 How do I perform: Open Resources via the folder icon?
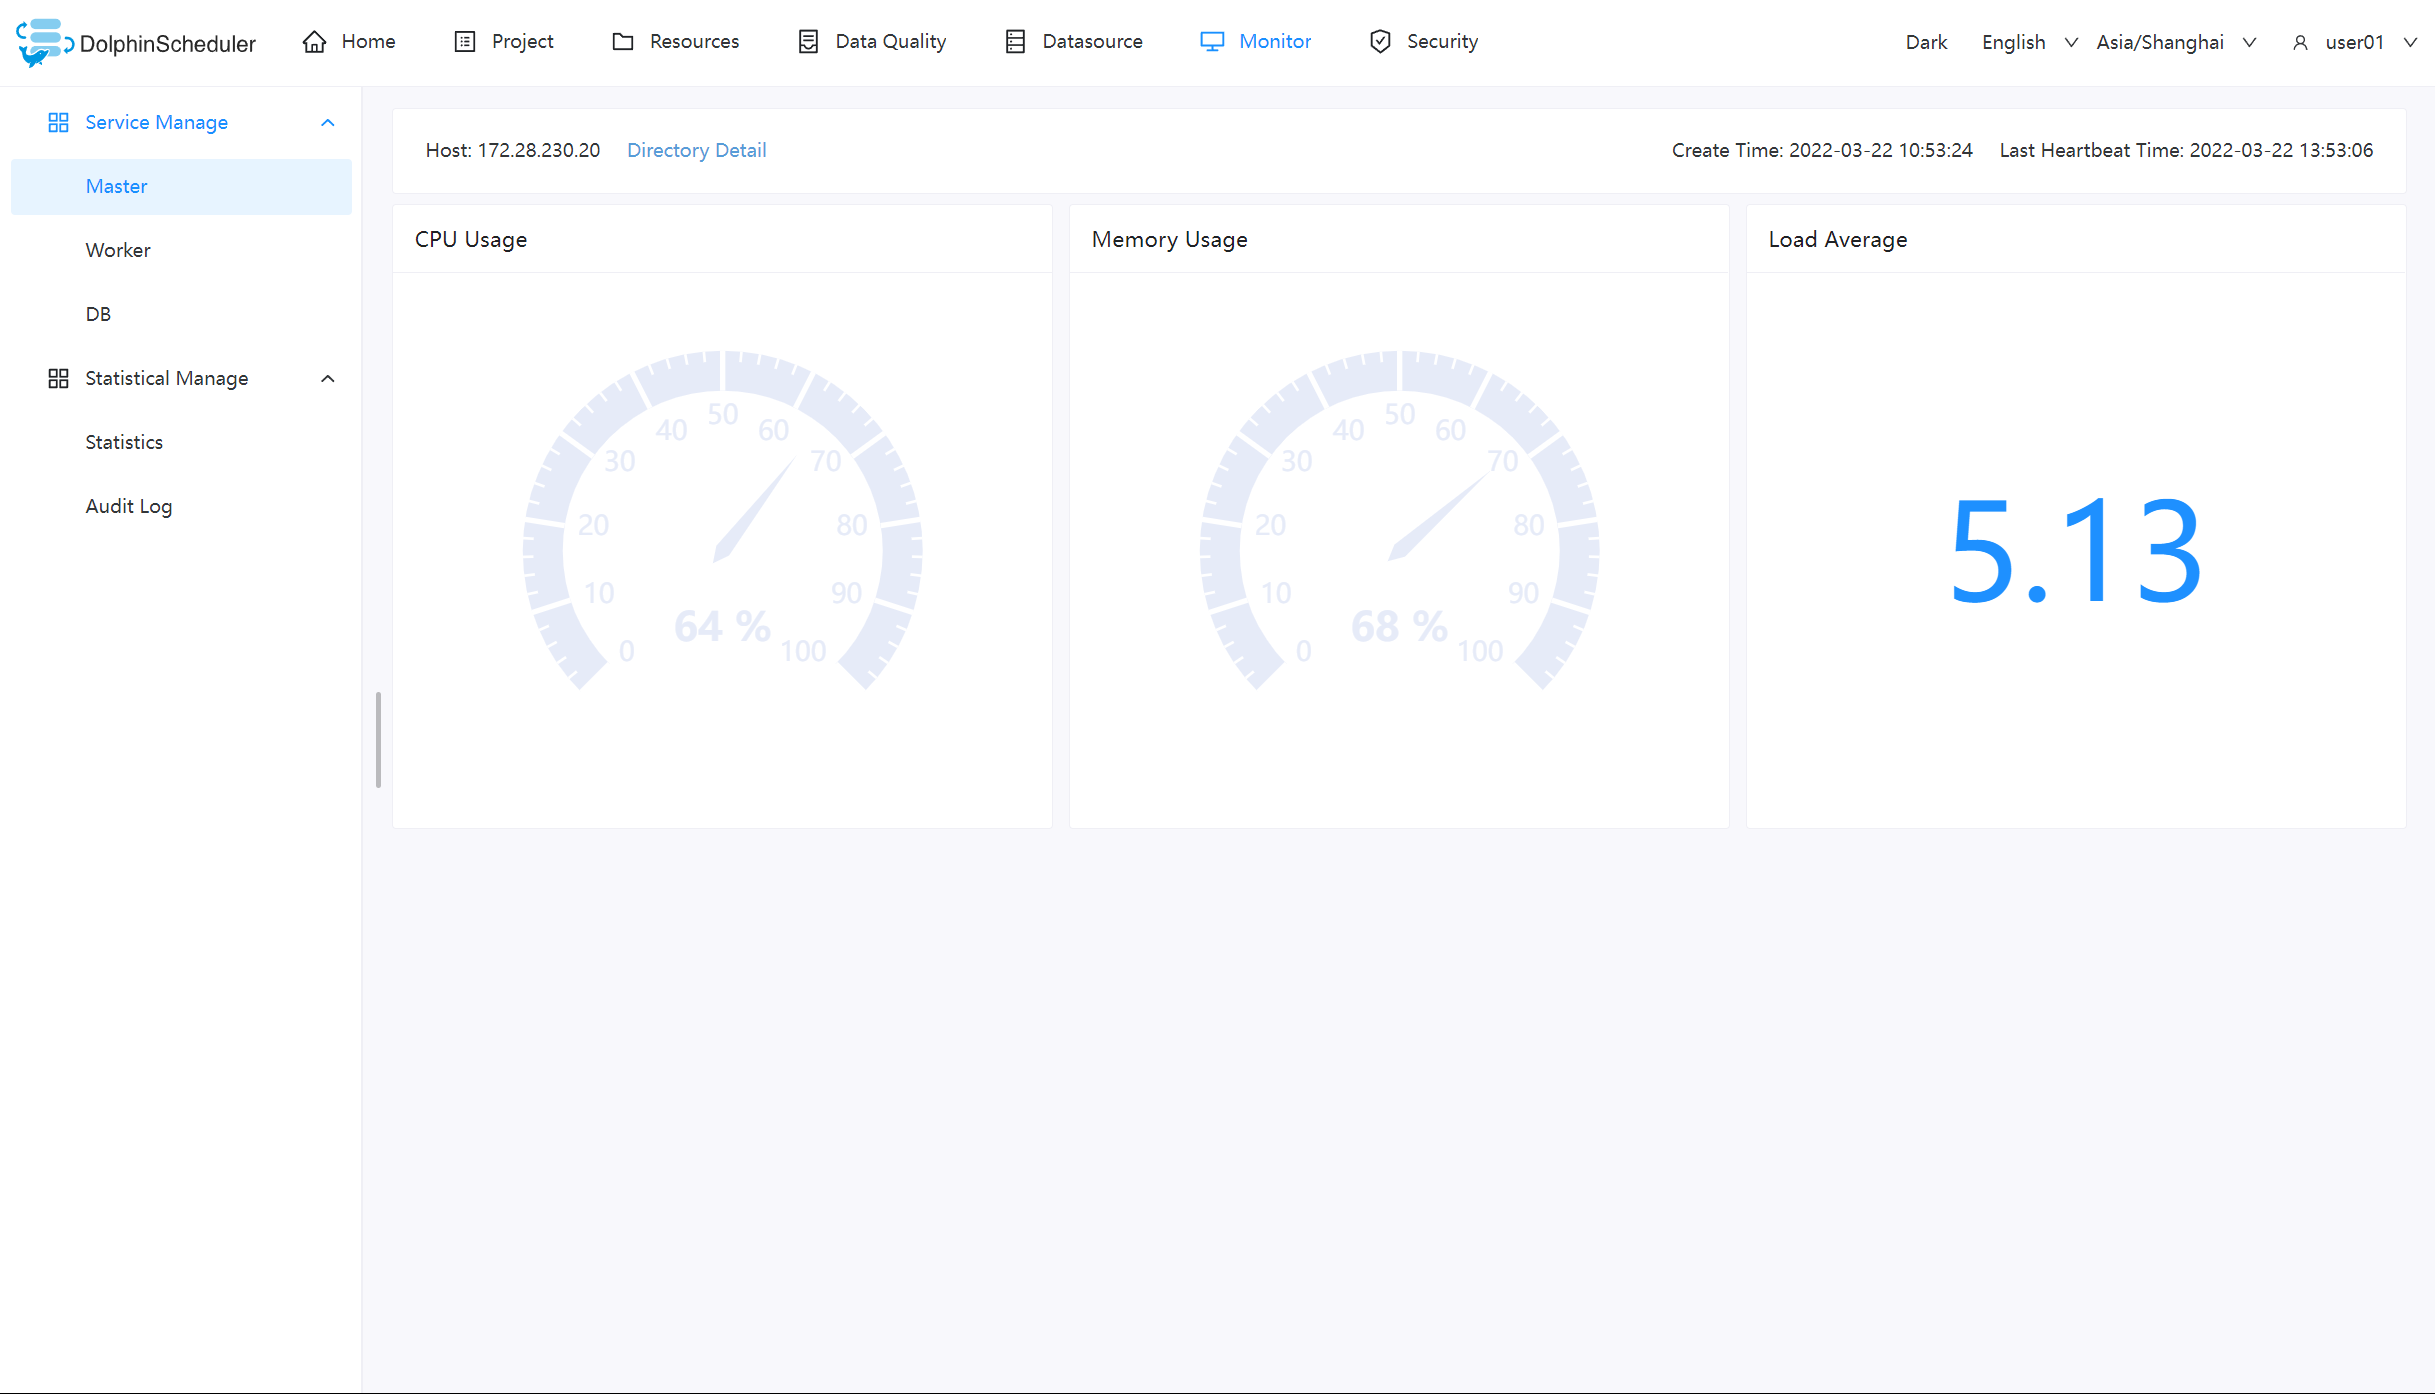(623, 41)
